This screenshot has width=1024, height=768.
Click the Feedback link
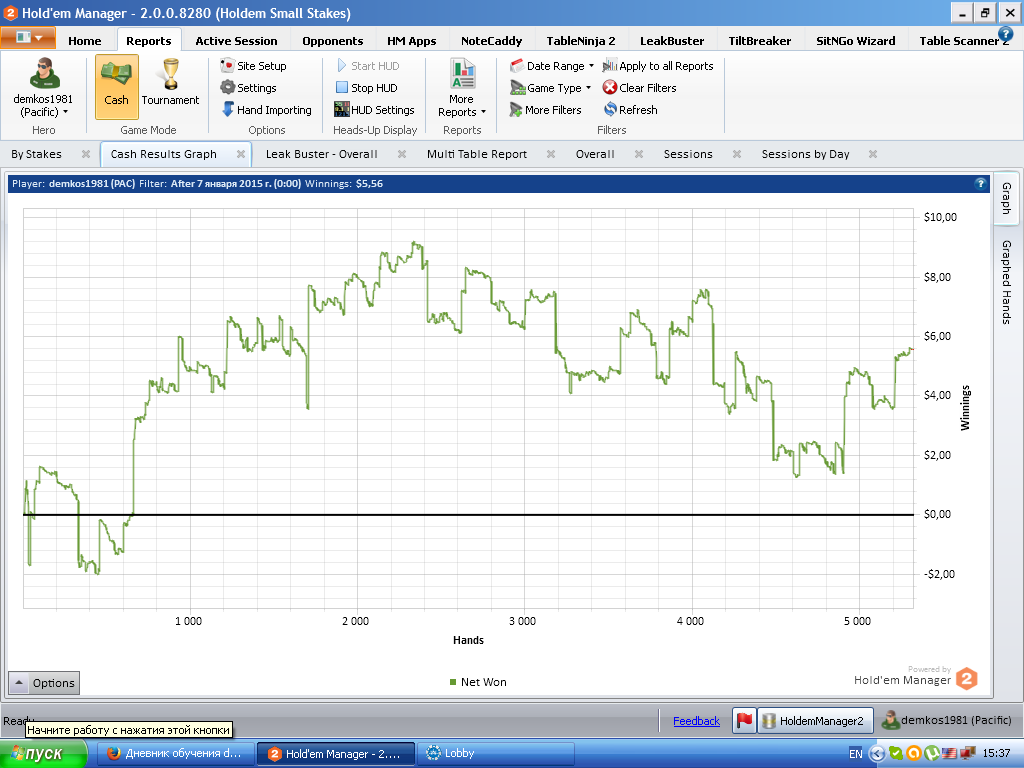click(696, 721)
